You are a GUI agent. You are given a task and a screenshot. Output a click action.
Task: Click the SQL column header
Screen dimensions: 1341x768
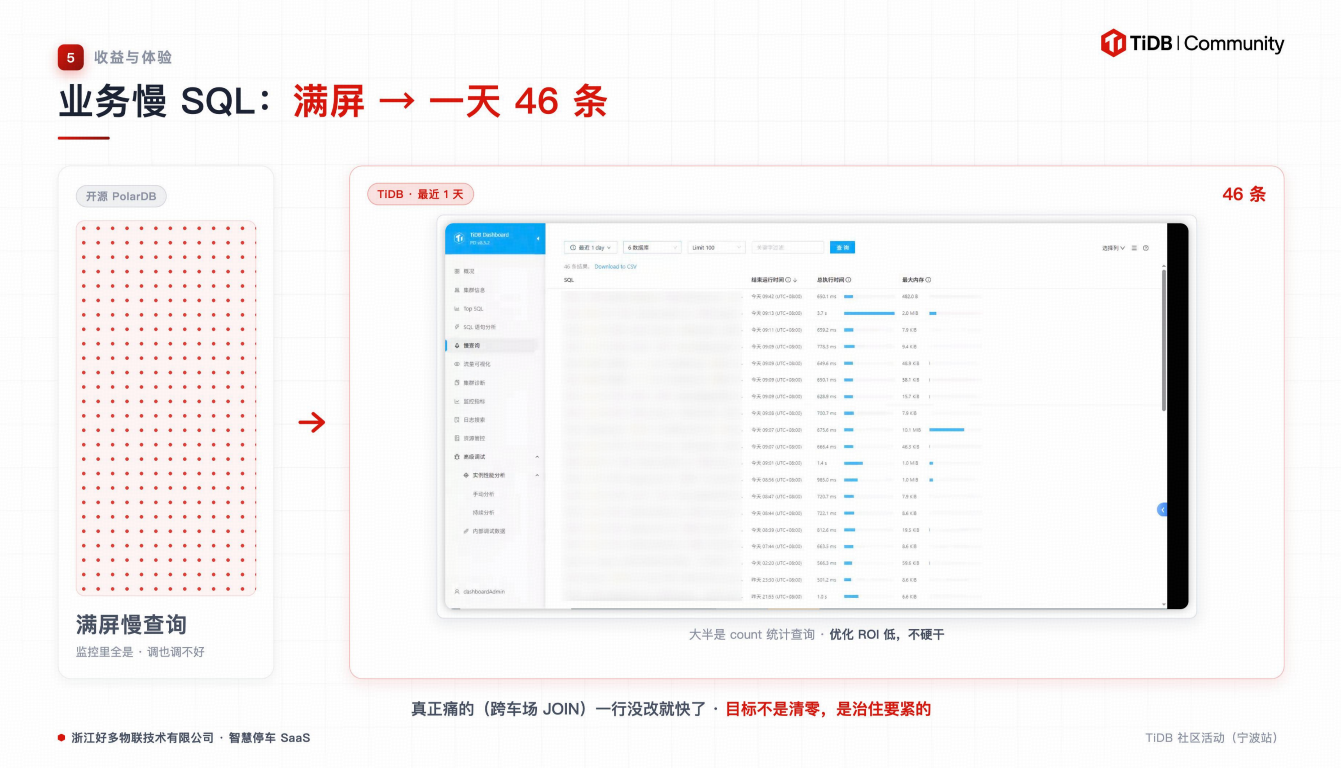tap(569, 280)
